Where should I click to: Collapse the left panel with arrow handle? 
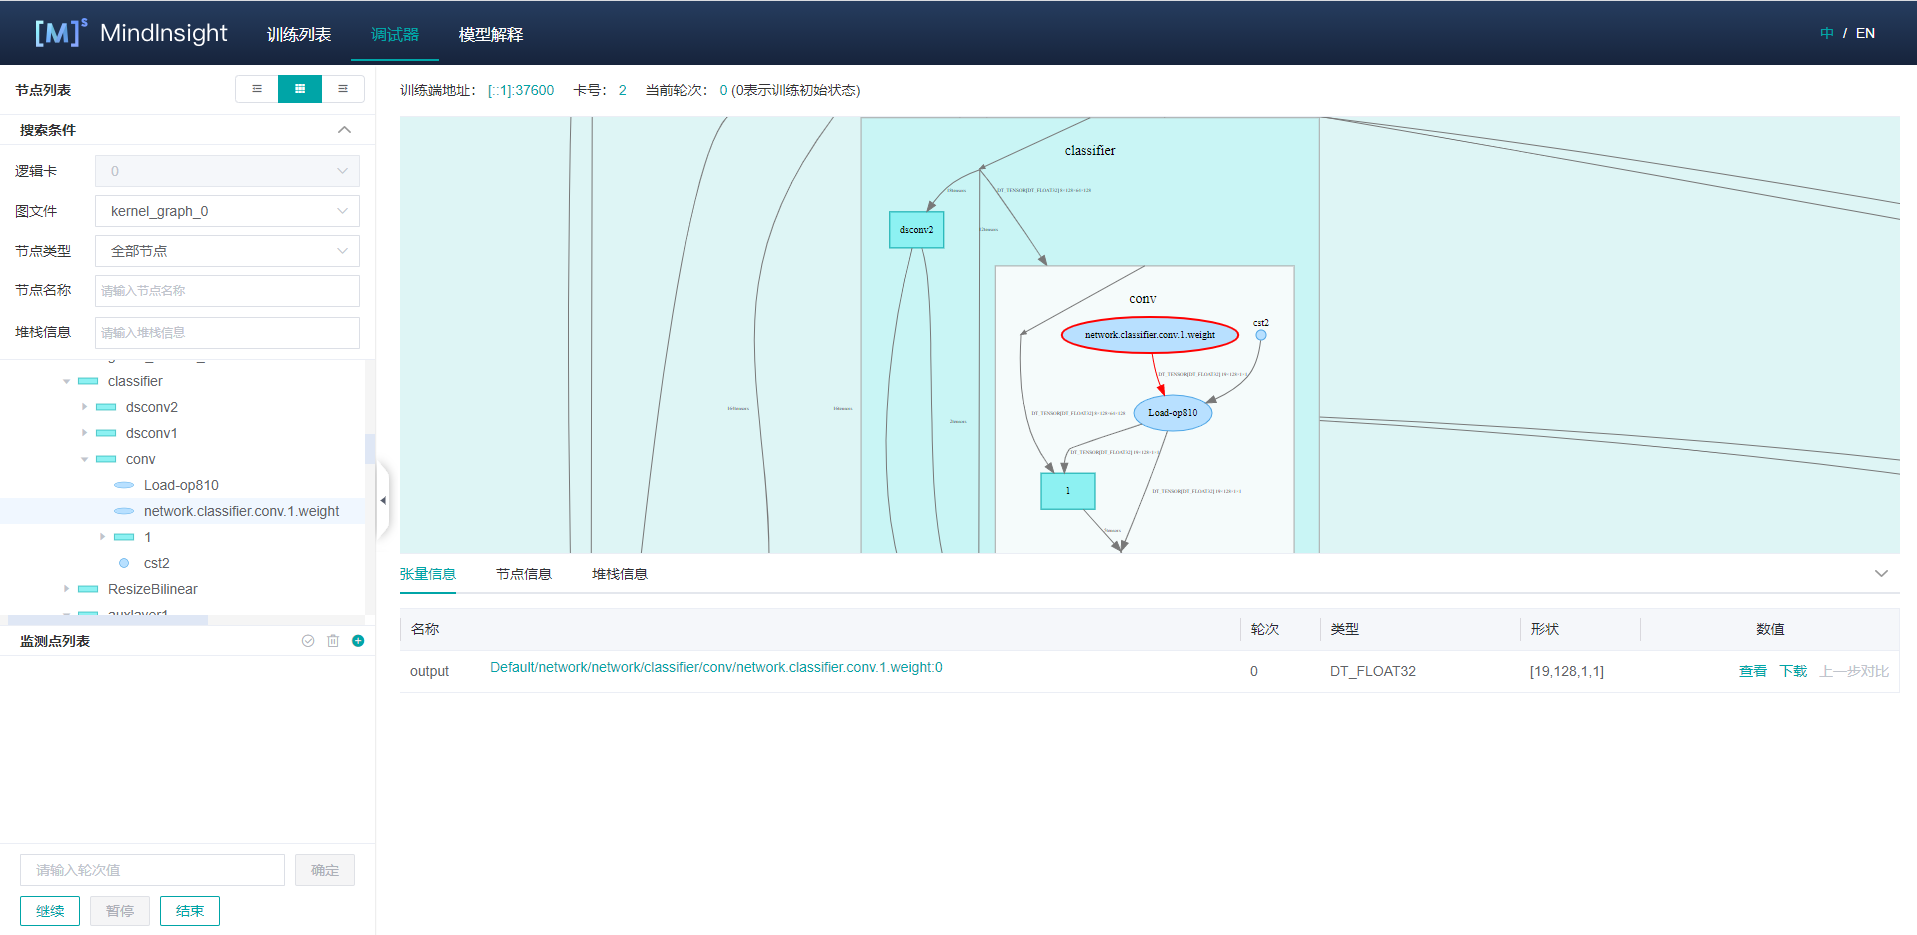[383, 500]
